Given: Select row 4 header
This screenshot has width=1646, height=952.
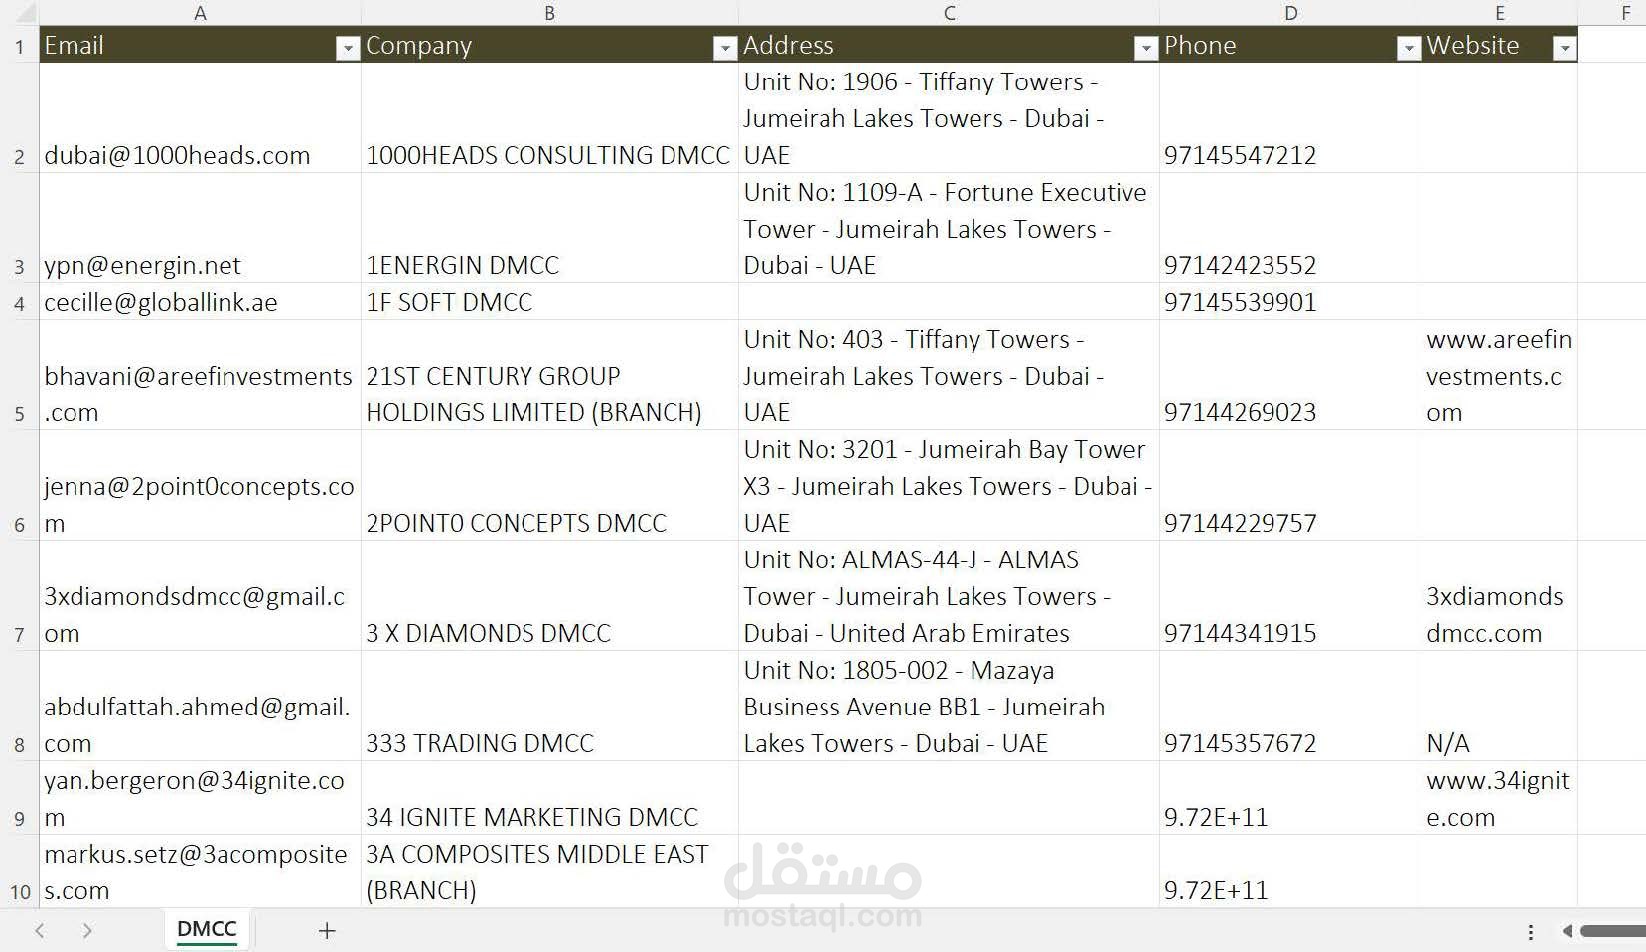Looking at the screenshot, I should click(x=19, y=301).
